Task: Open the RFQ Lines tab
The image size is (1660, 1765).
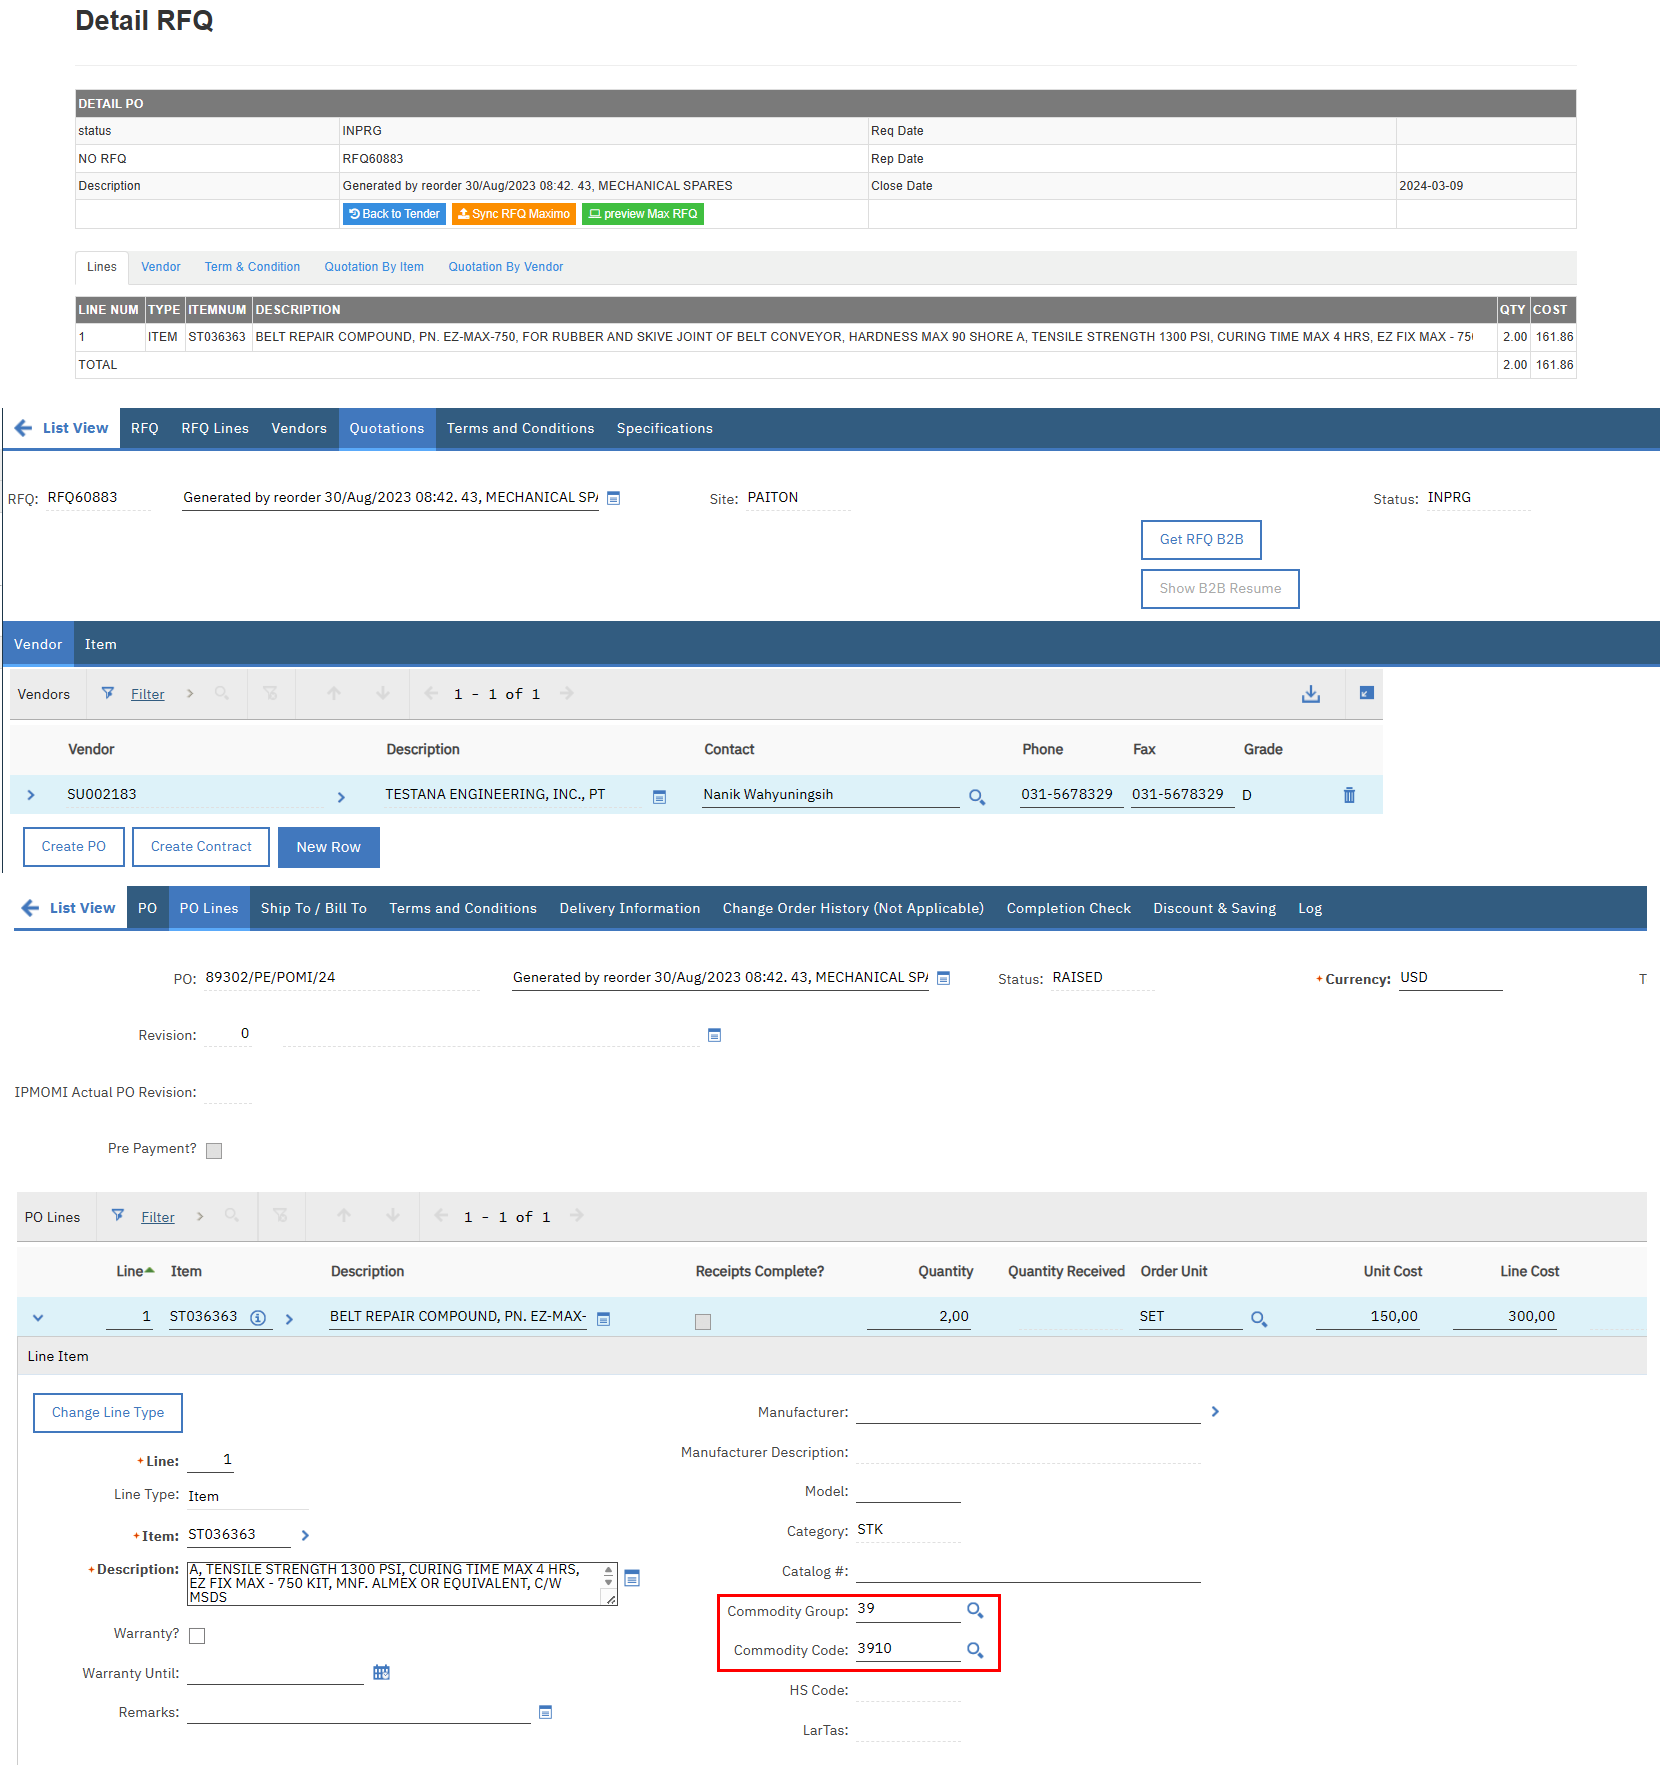Action: pyautogui.click(x=215, y=428)
